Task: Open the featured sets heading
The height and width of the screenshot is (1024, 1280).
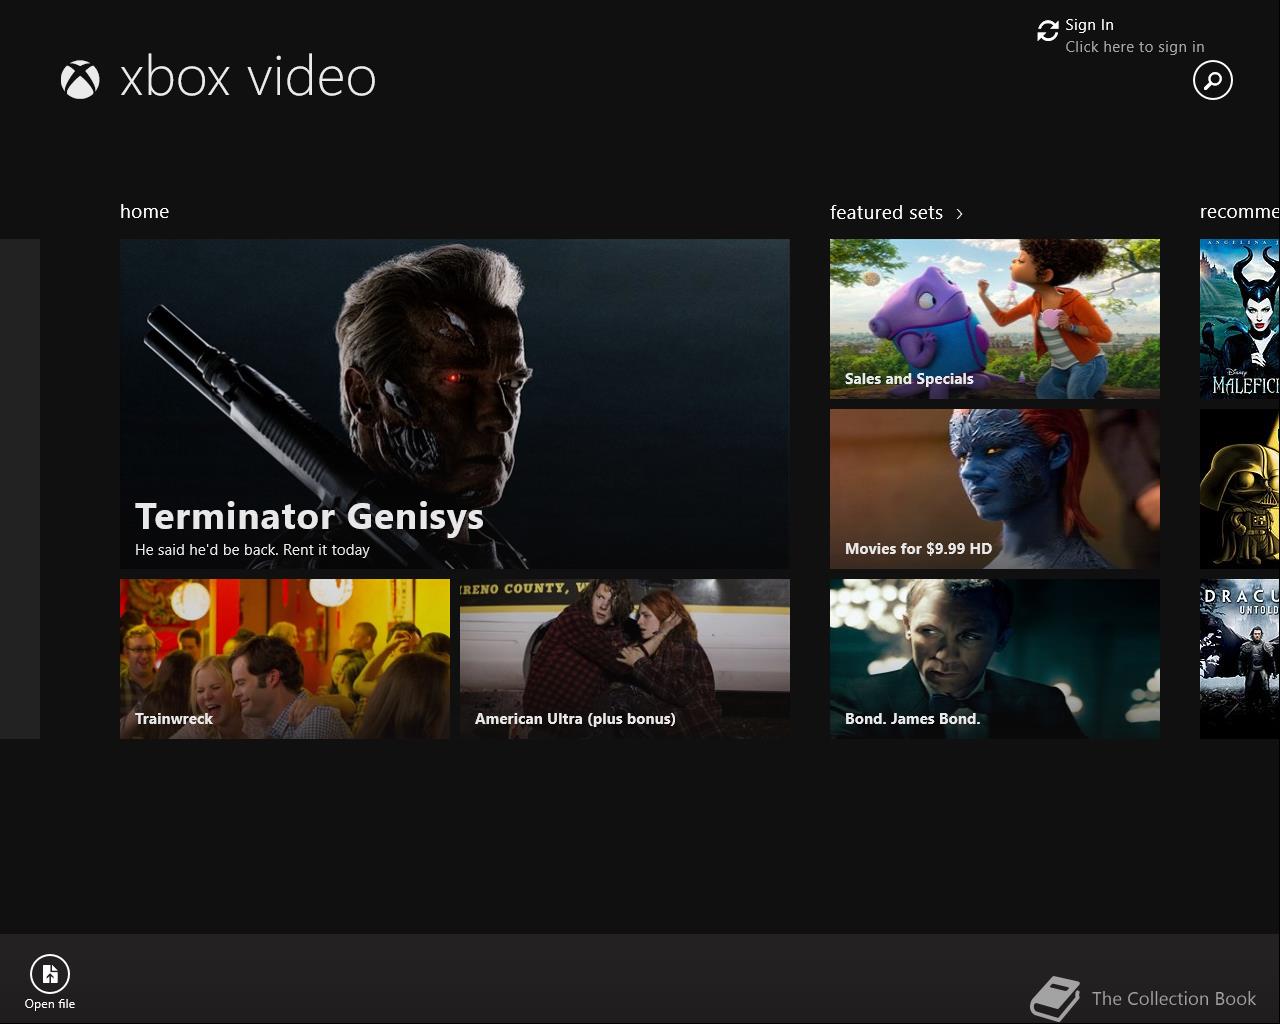Action: [x=886, y=212]
